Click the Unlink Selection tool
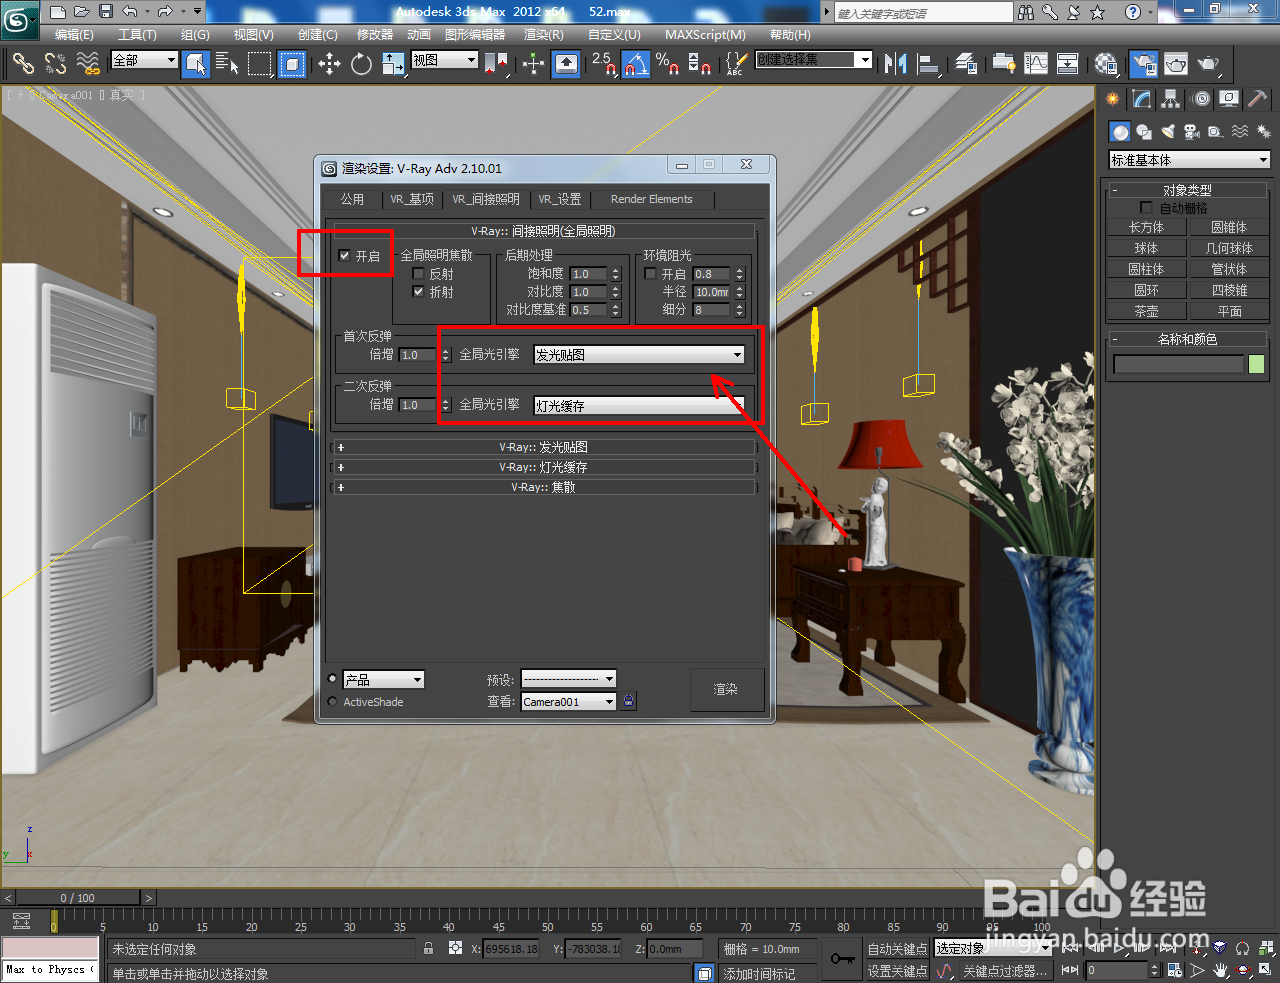The width and height of the screenshot is (1280, 983). click(56, 64)
